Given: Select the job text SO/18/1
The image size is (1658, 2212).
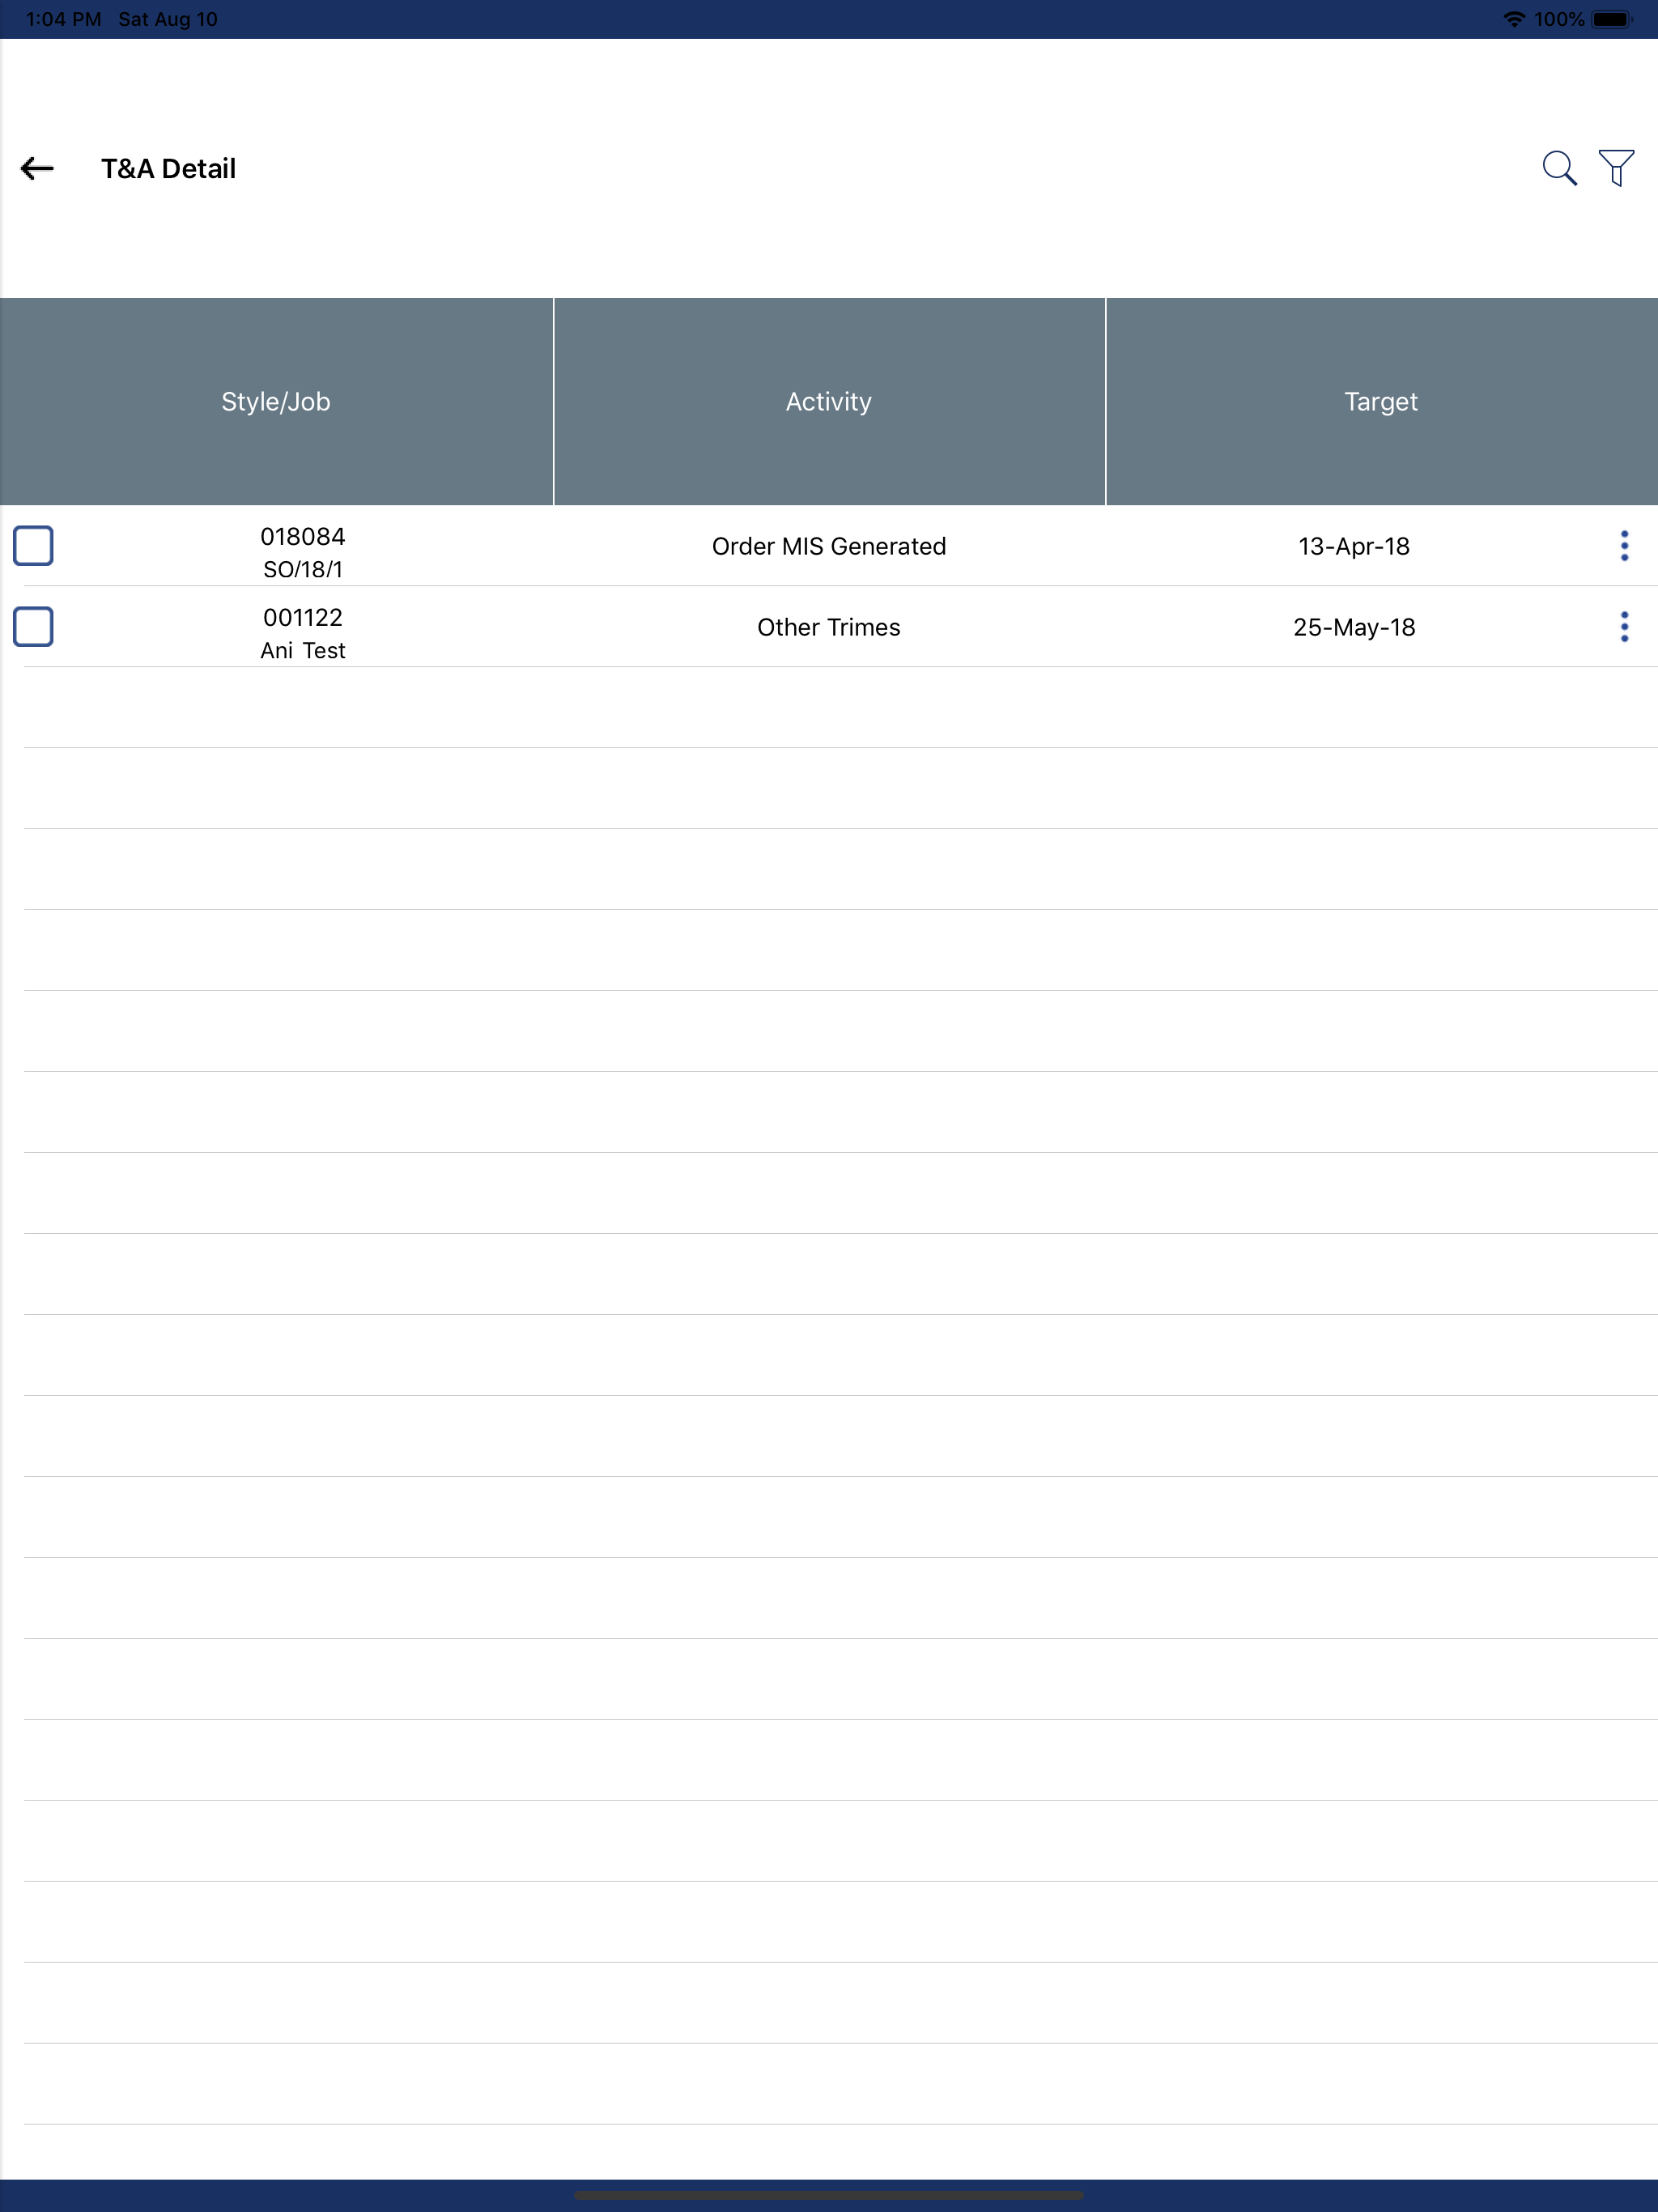Looking at the screenshot, I should coord(303,570).
